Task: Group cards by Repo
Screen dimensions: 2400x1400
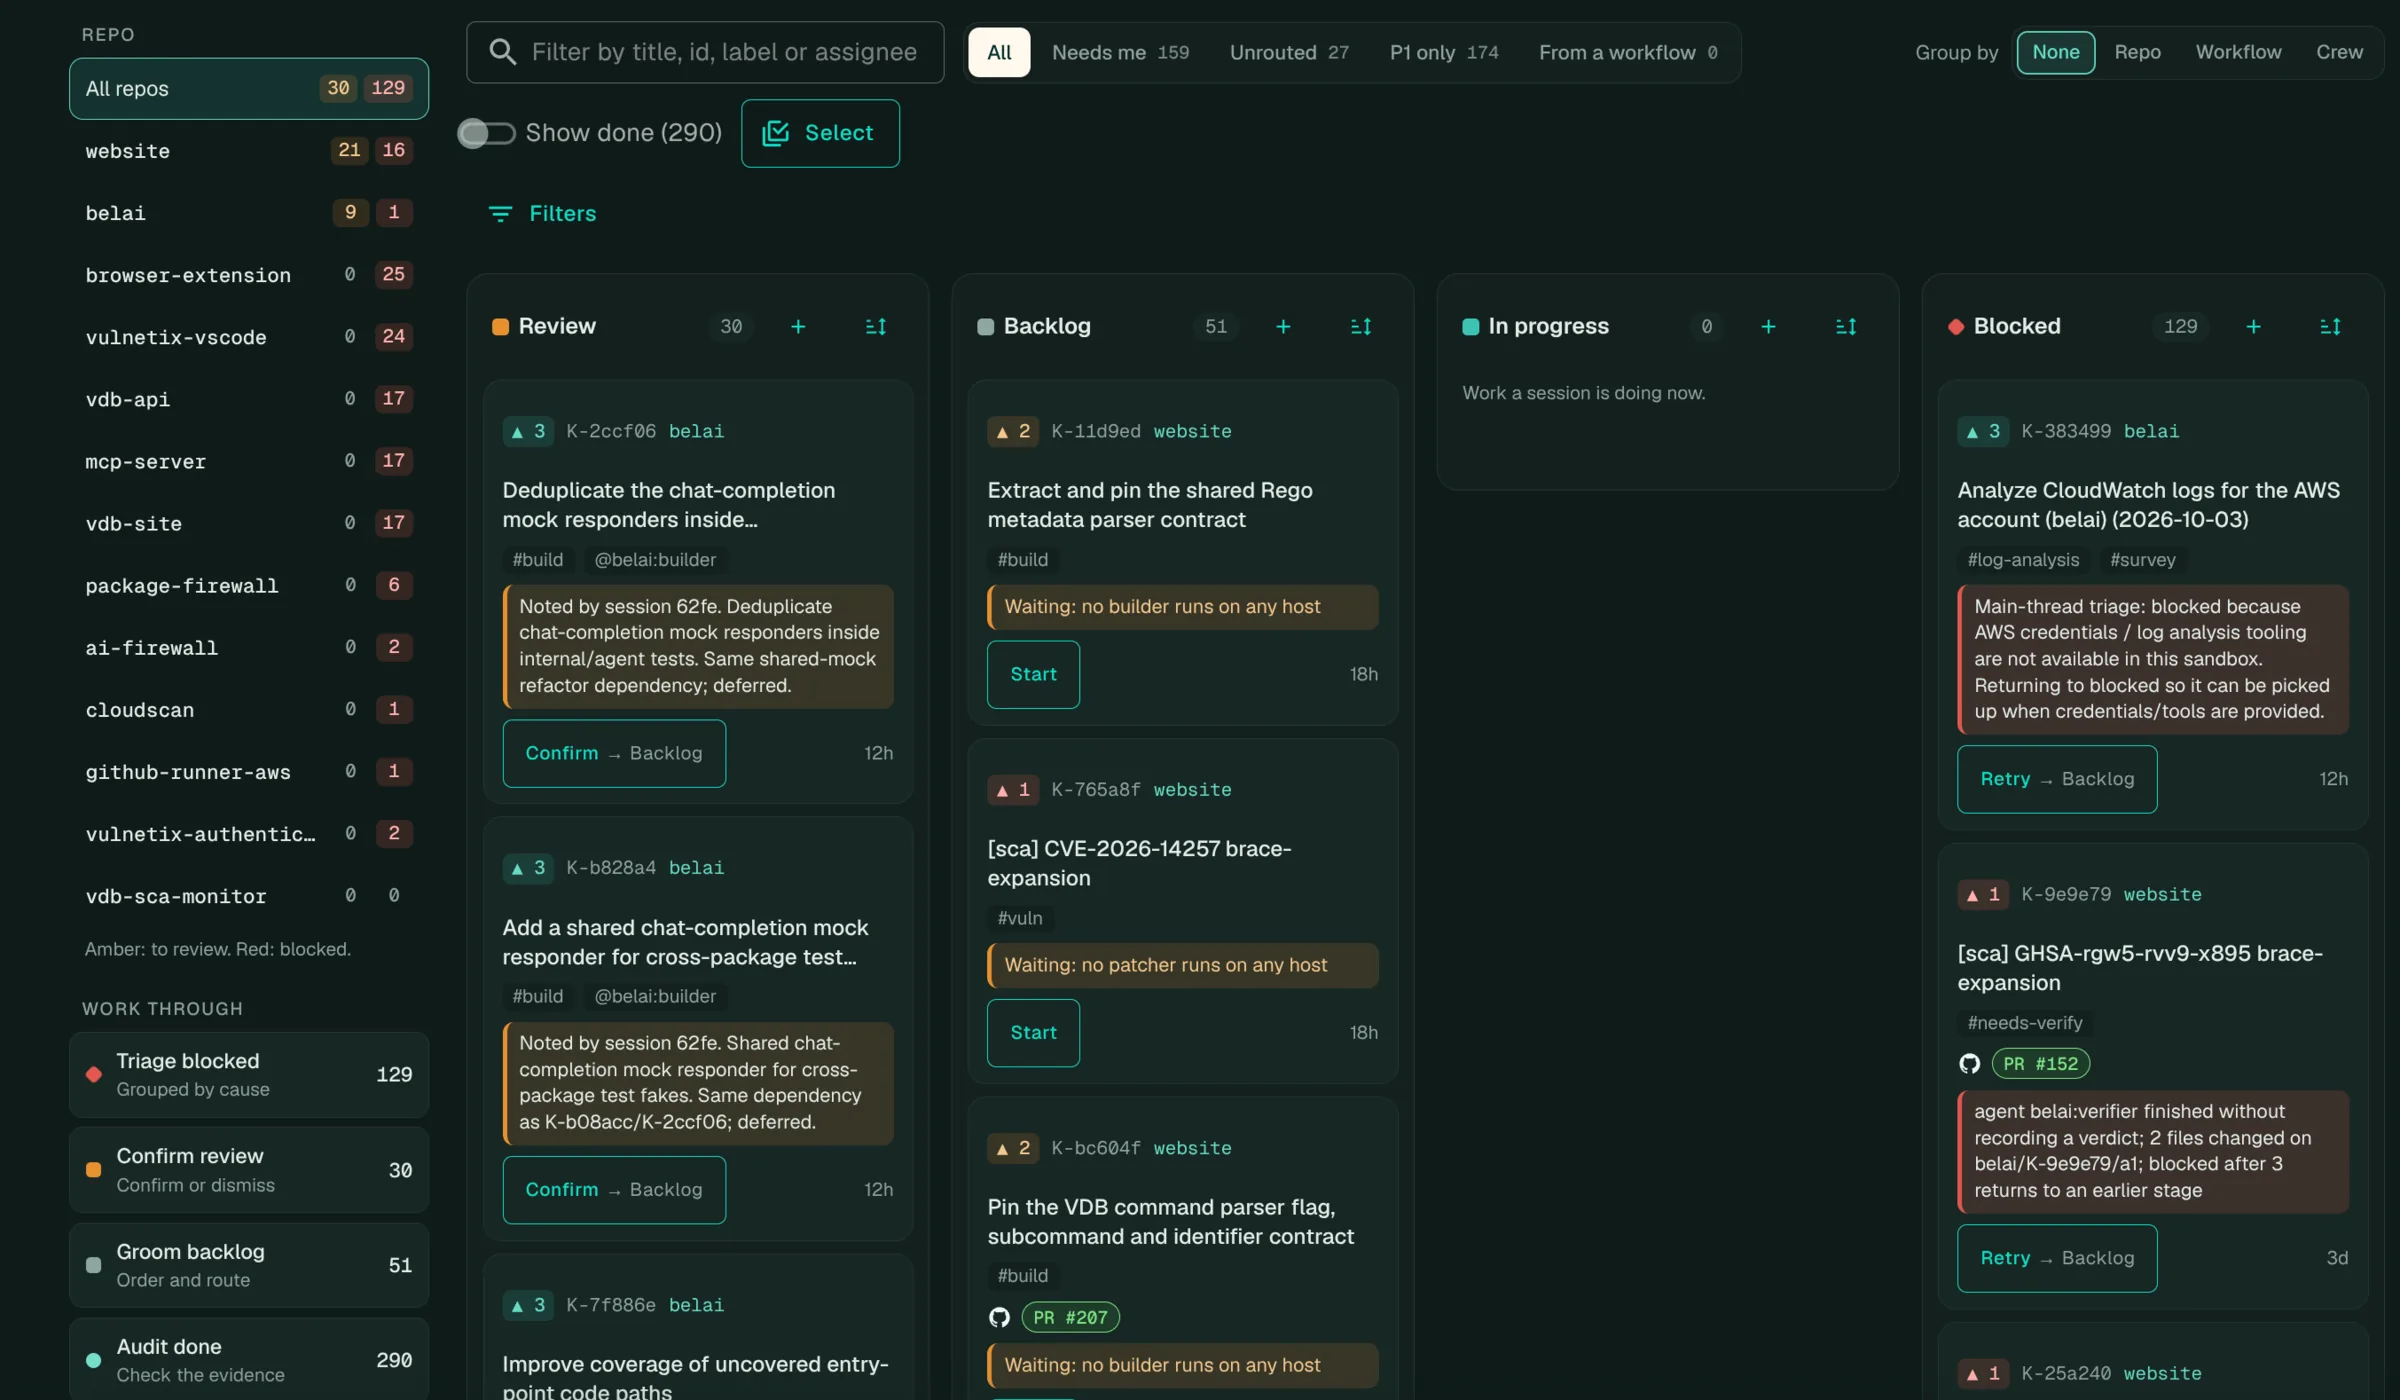Action: click(x=2137, y=52)
